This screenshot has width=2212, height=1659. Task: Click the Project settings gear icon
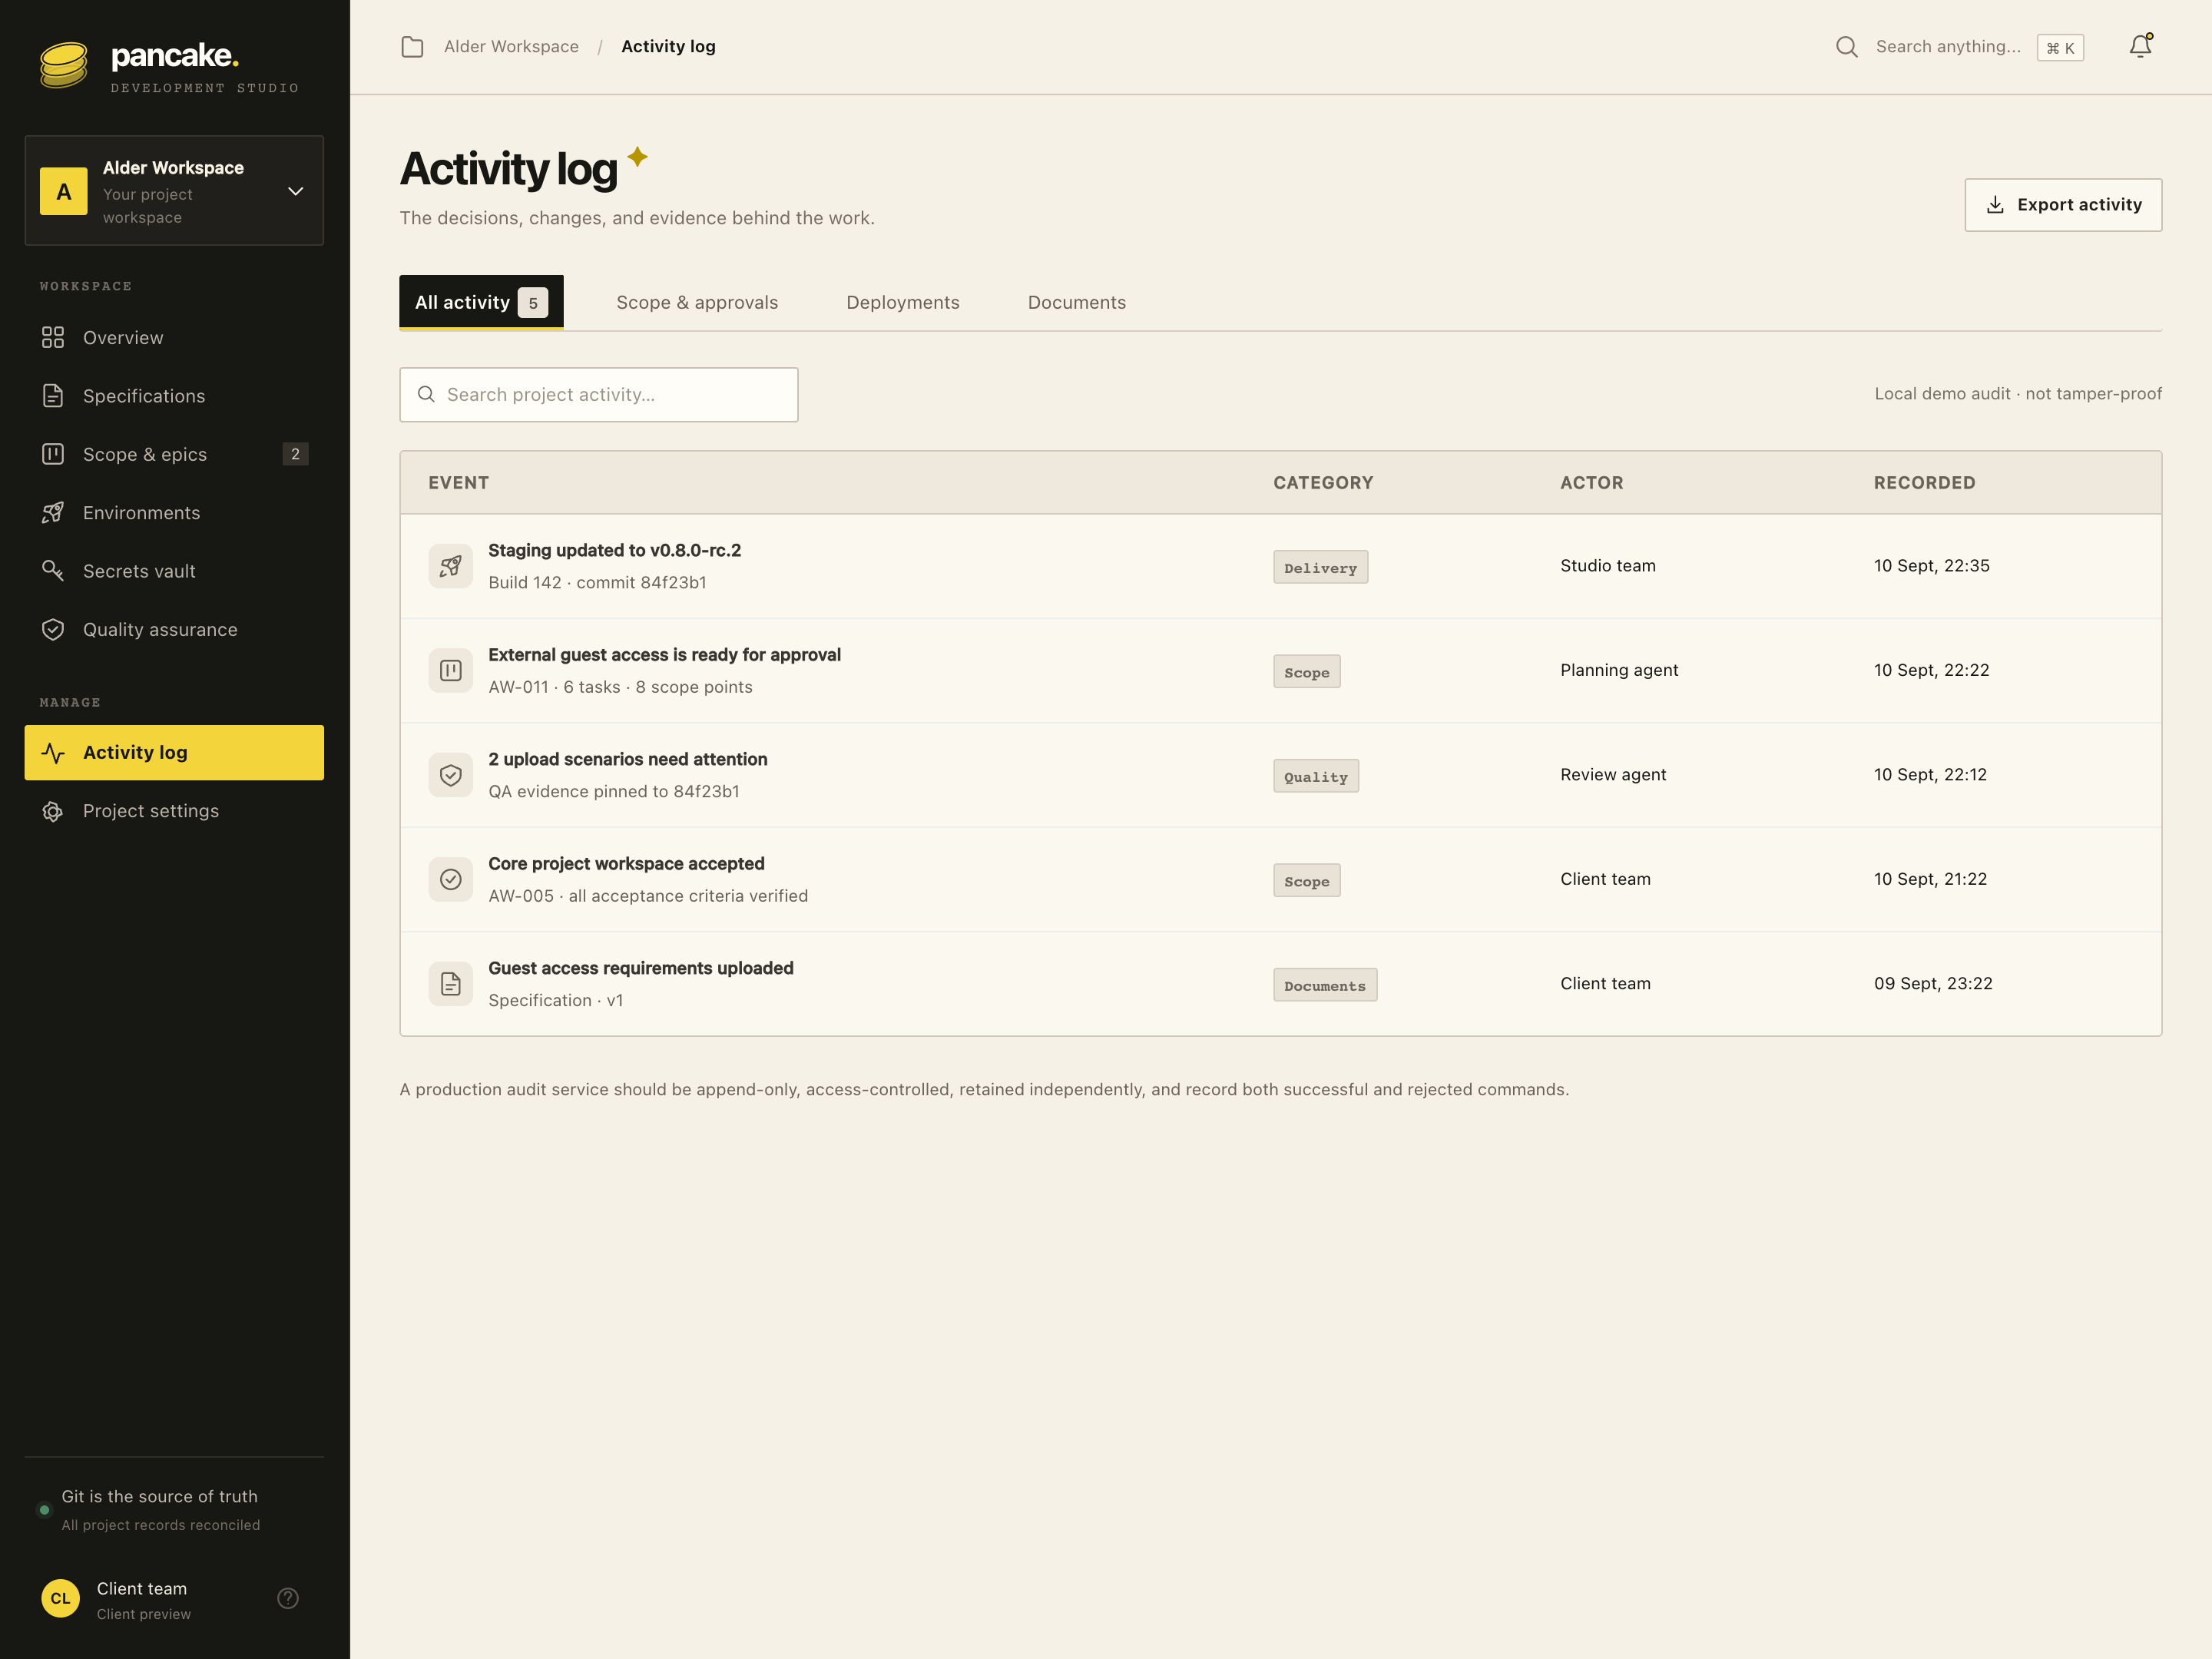pos(53,811)
